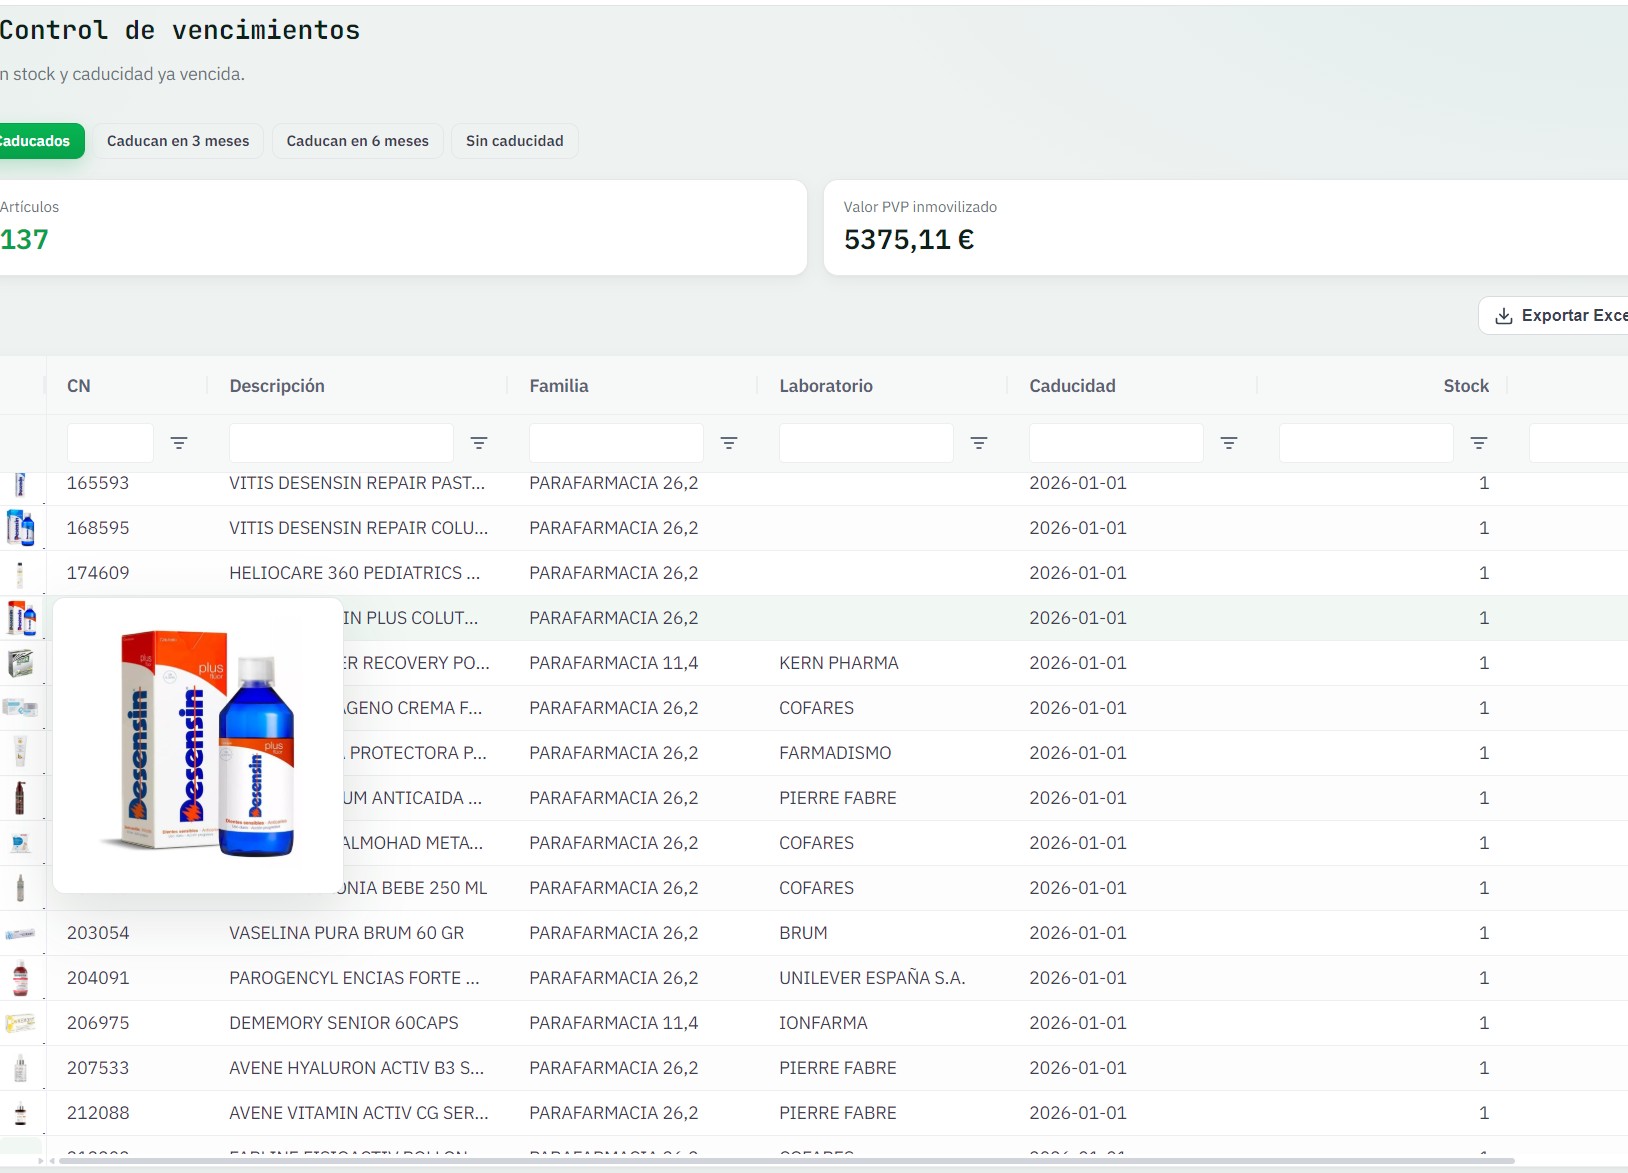
Task: Click the horizontal scrollbar of the table
Action: click(786, 1161)
